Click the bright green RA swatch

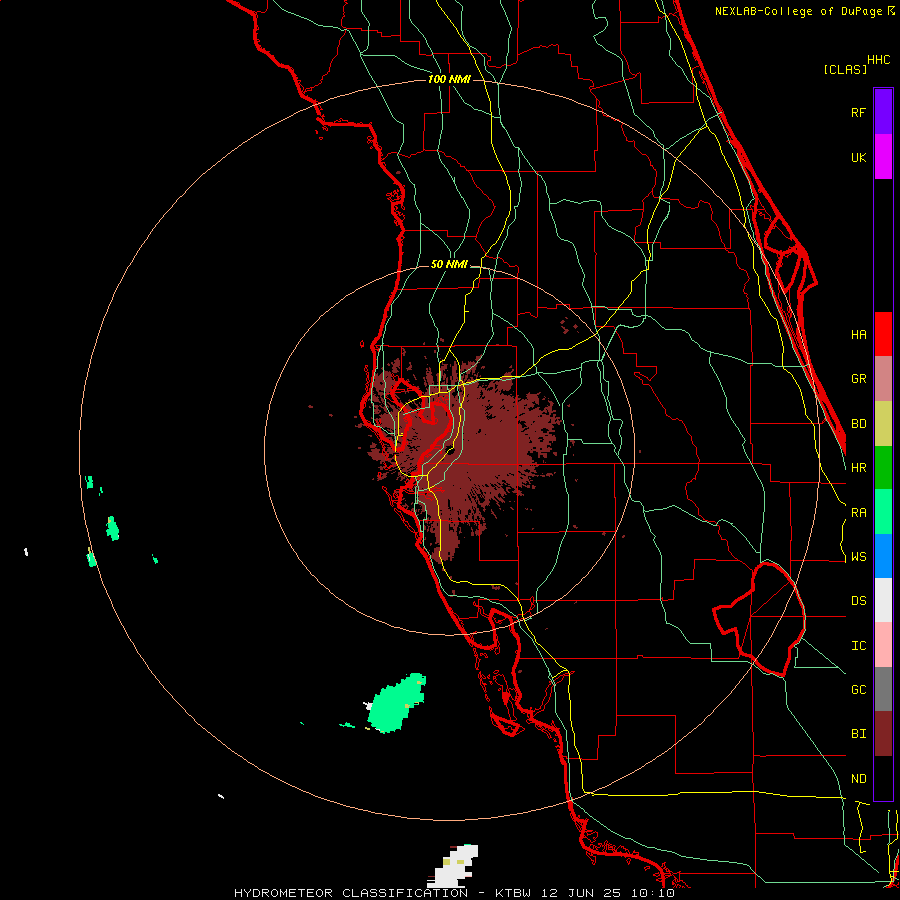(883, 512)
